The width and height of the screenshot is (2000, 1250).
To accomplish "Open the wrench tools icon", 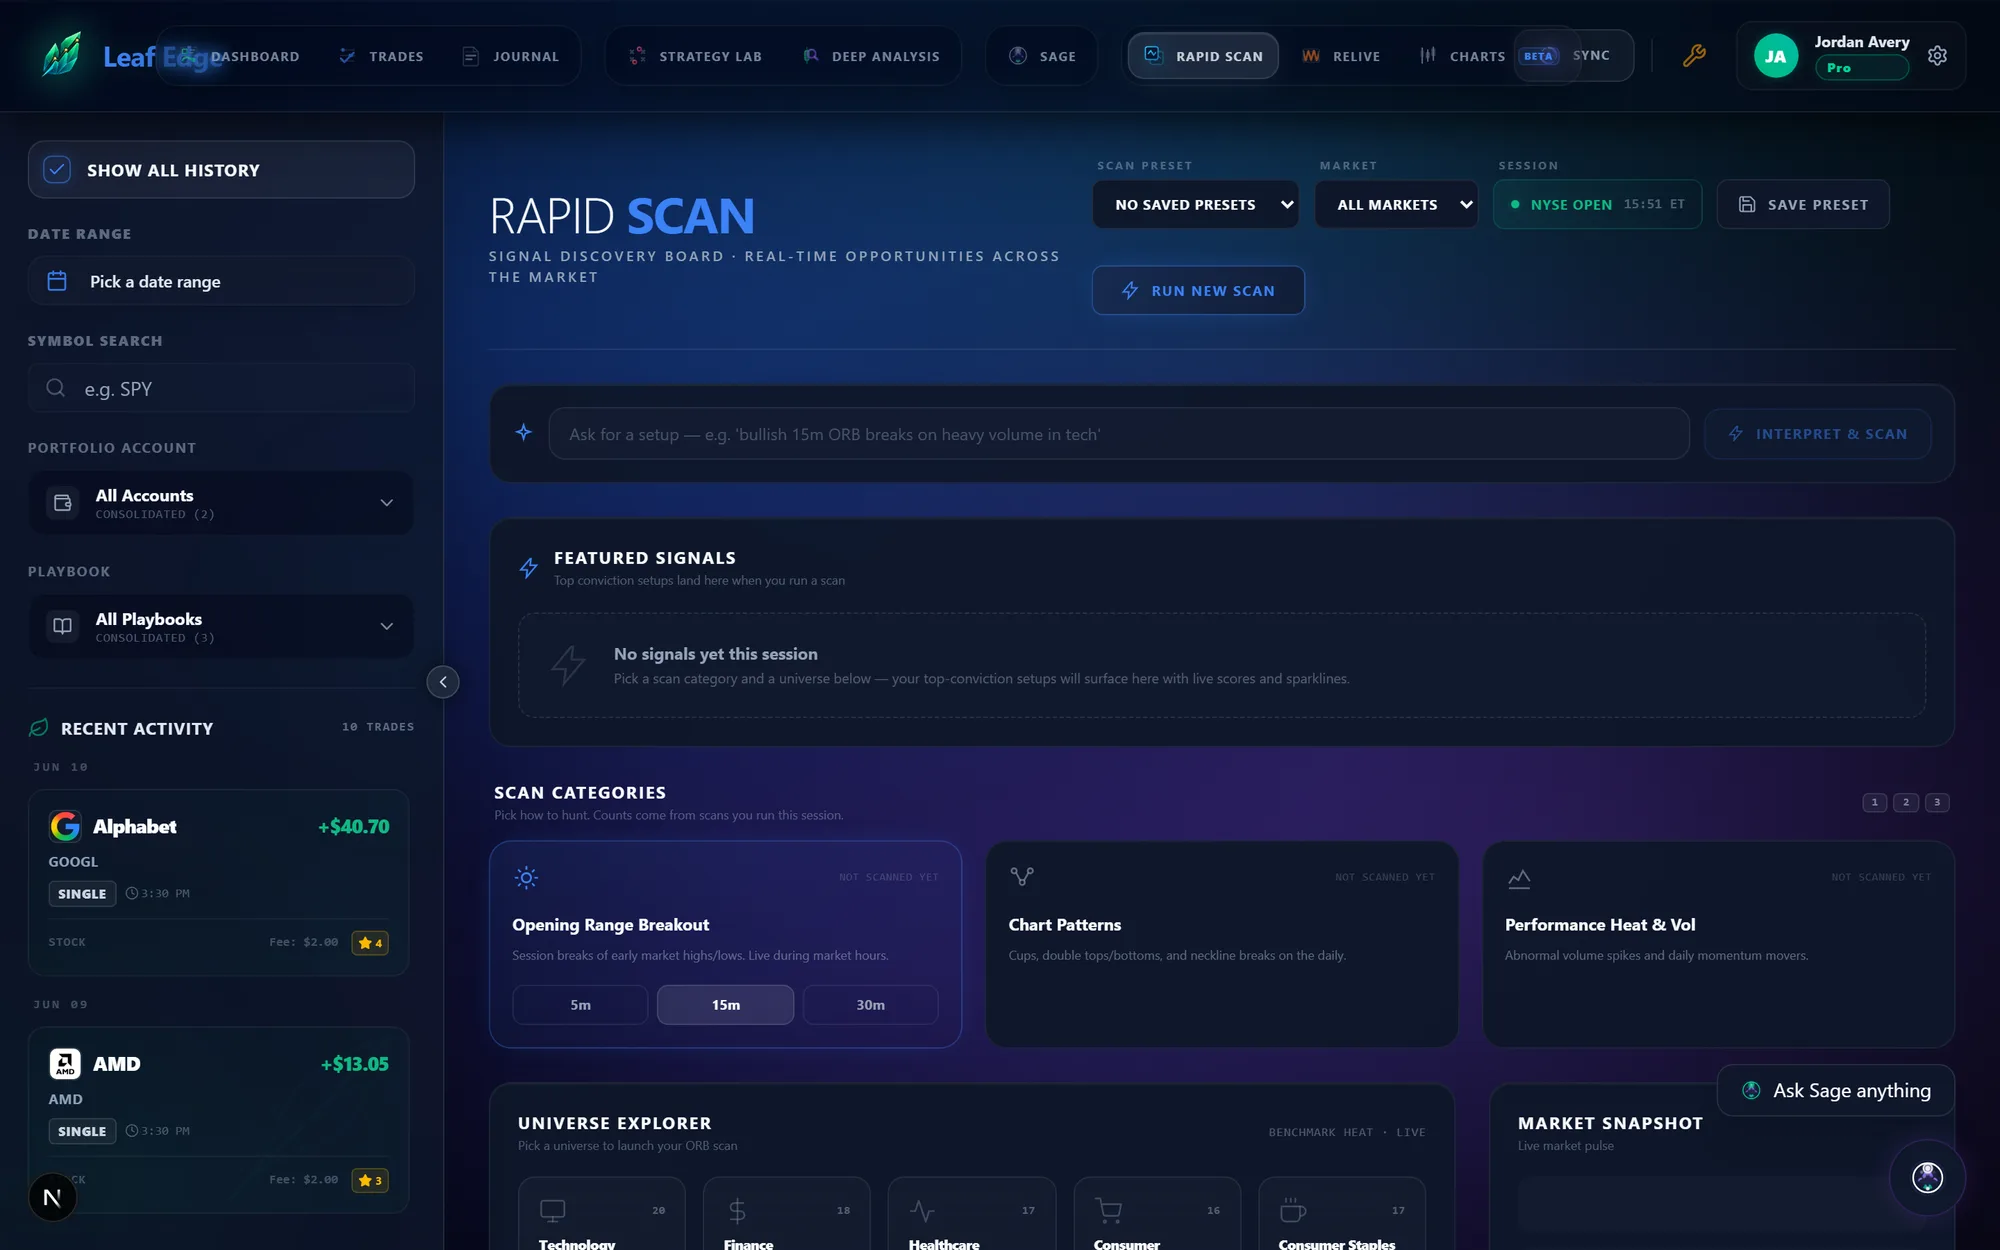I will (x=1694, y=56).
